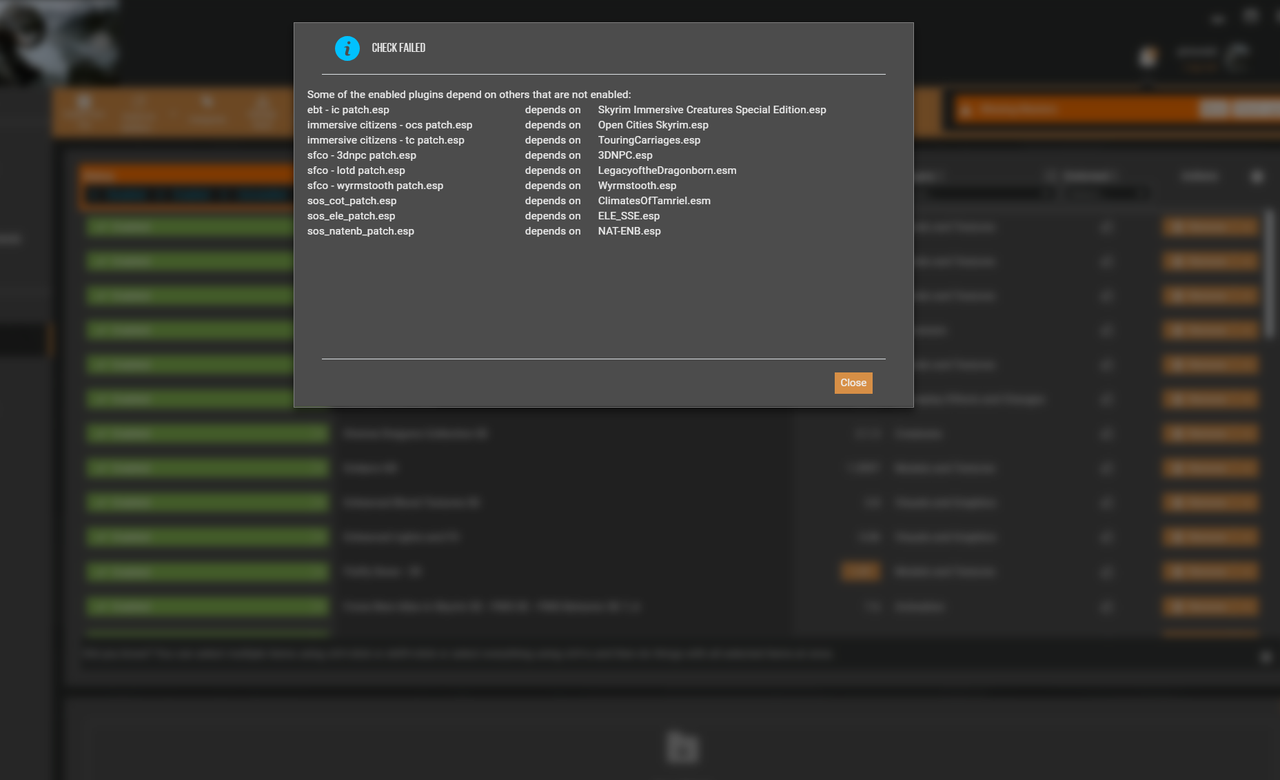Select 'sos_ele_patch.esp' text
Viewport: 1280px width, 780px height.
coord(351,215)
